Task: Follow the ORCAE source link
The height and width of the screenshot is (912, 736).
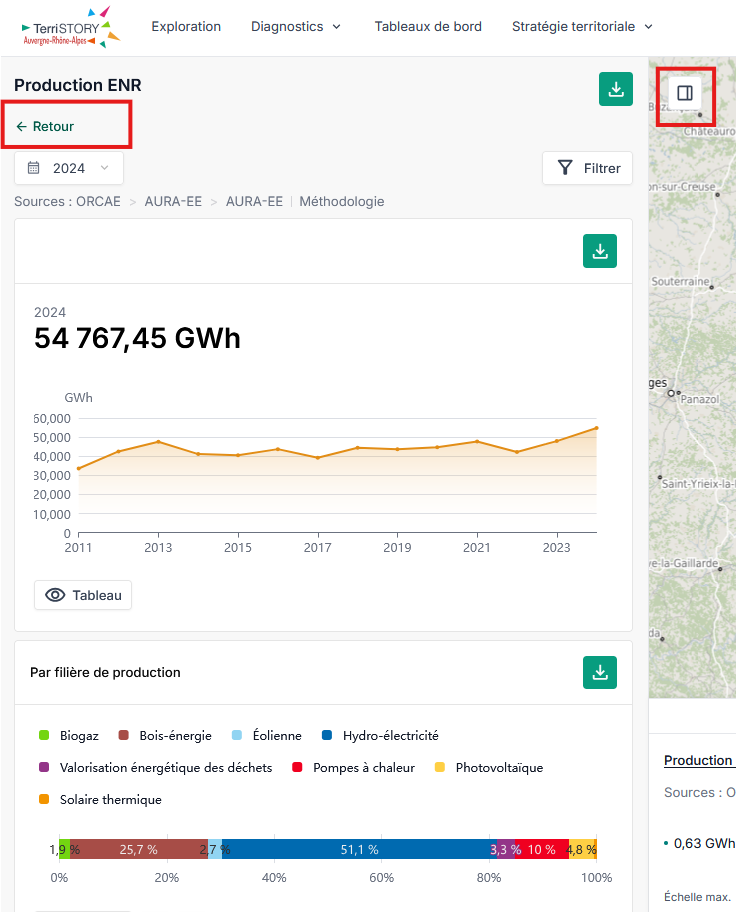Action: (98, 201)
